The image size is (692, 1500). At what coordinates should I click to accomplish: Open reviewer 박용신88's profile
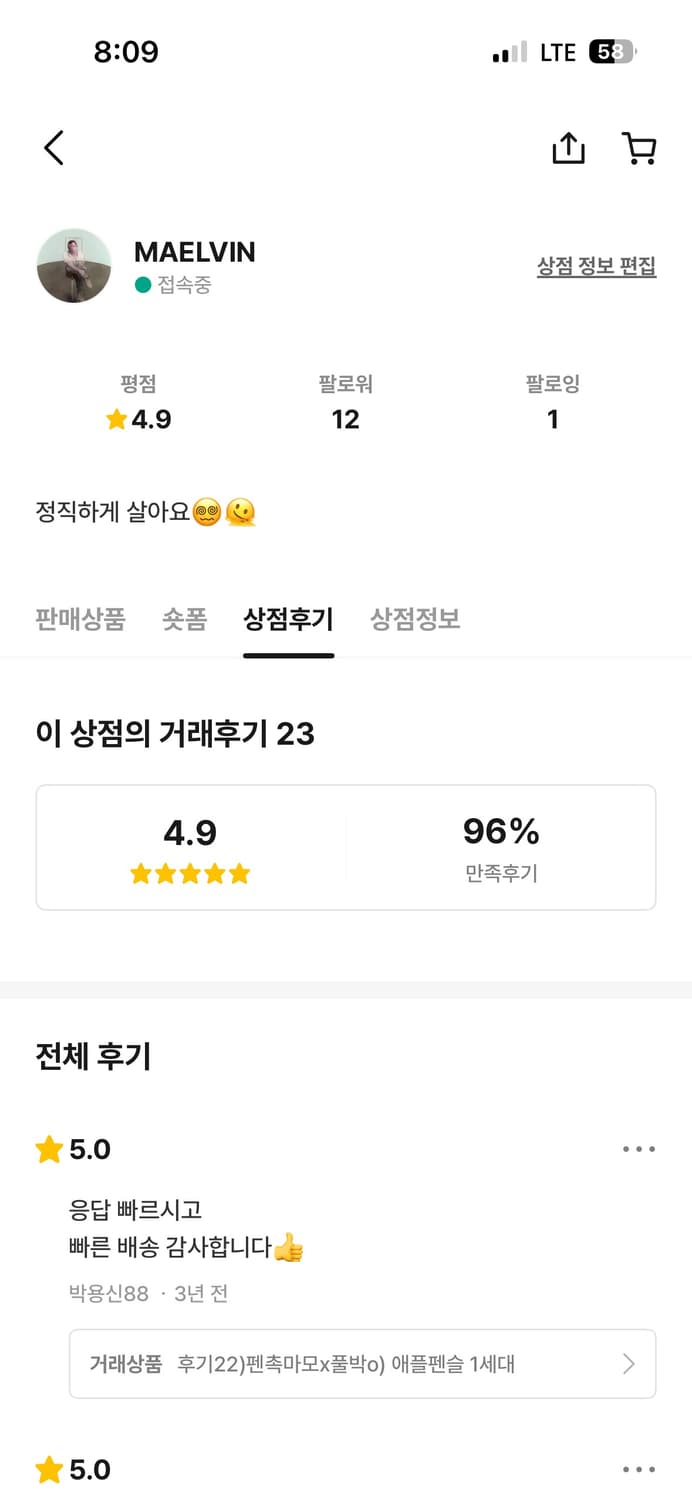(x=103, y=1293)
